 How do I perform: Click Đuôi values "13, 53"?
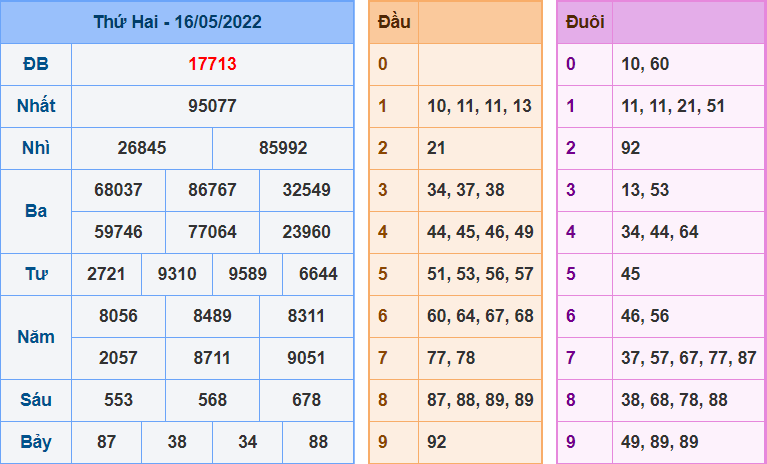[645, 190]
